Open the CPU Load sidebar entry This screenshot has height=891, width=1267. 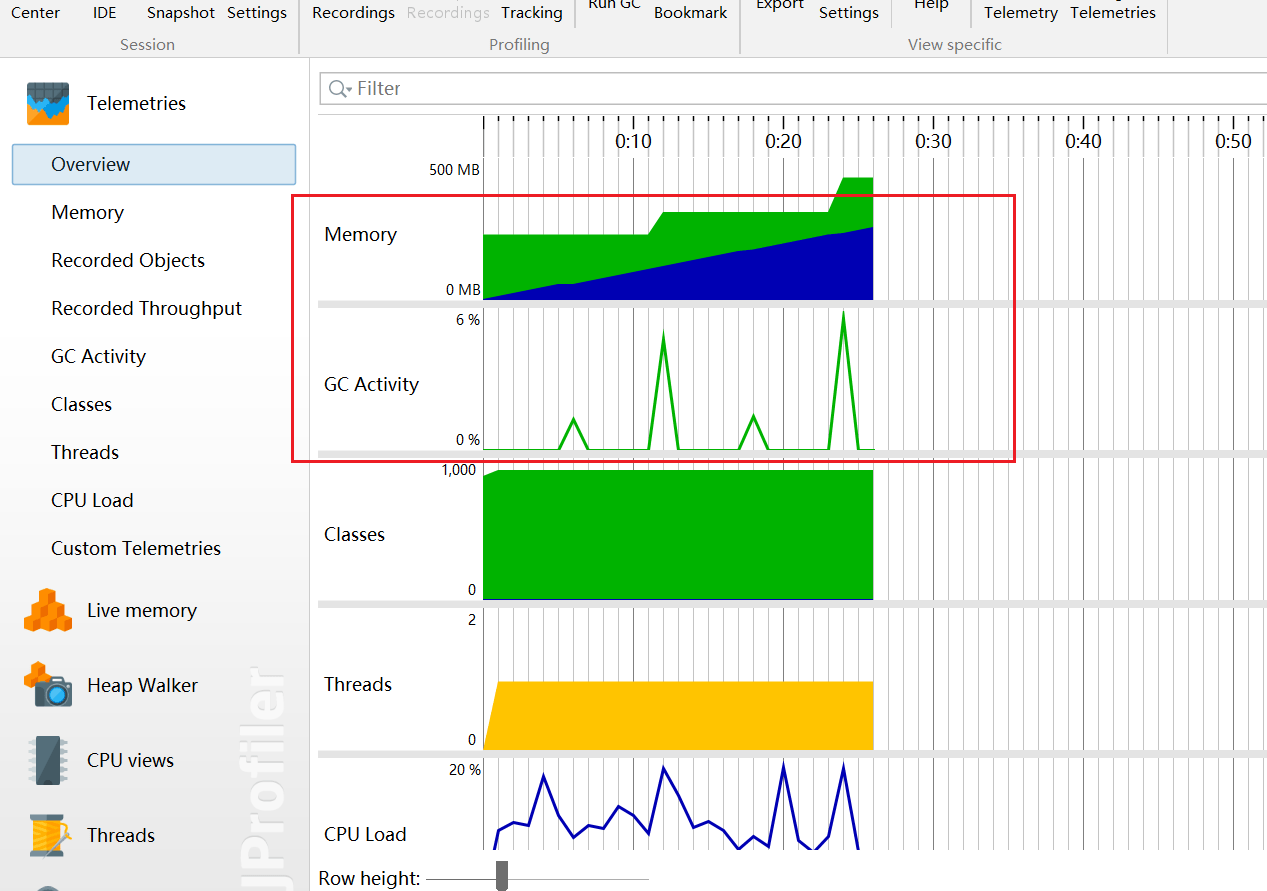point(92,501)
